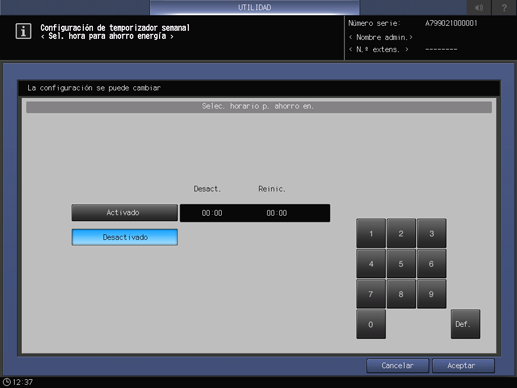Tap keypad number 9

pyautogui.click(x=432, y=294)
